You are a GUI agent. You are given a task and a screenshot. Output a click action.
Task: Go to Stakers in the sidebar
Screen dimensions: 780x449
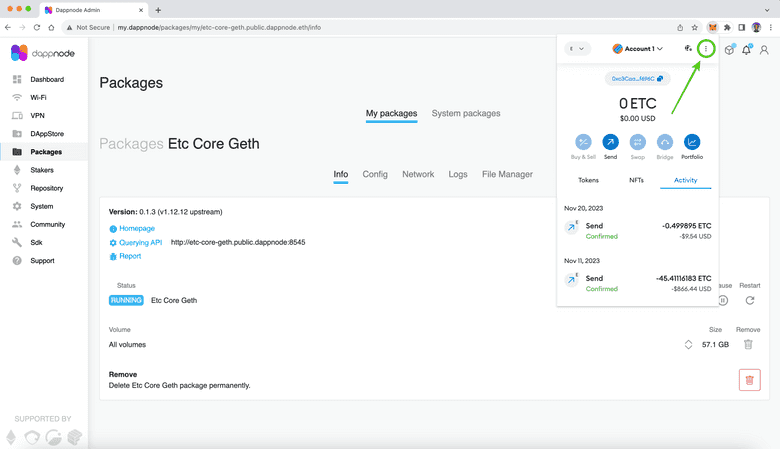coord(42,170)
